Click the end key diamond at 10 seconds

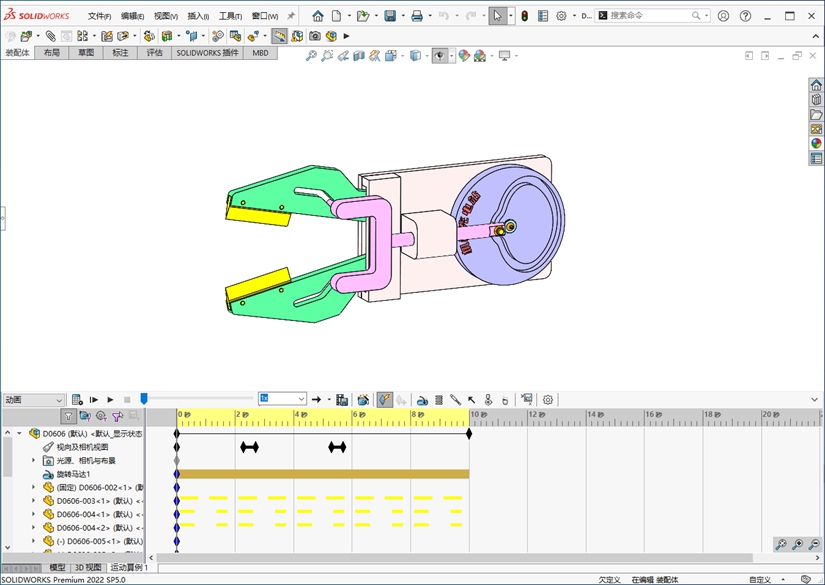coord(469,433)
